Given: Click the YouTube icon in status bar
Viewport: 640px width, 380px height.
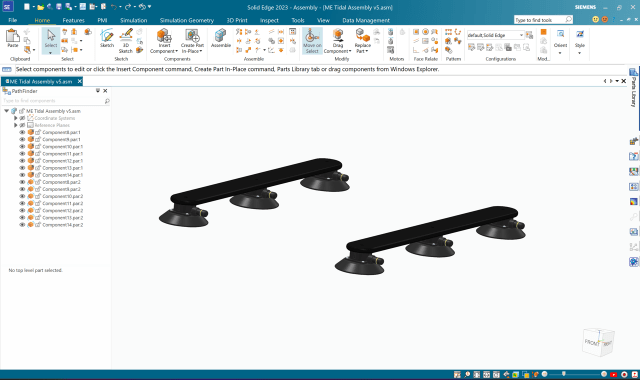Looking at the screenshot, I should 614,374.
